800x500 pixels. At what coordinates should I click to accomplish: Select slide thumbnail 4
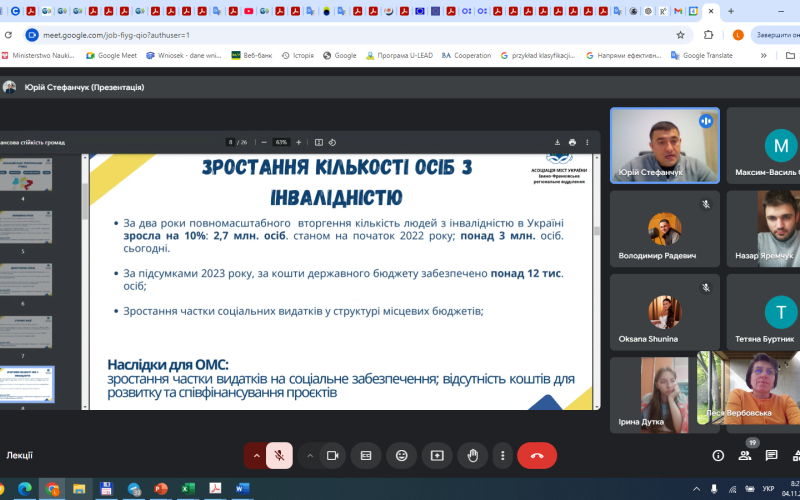tap(26, 174)
